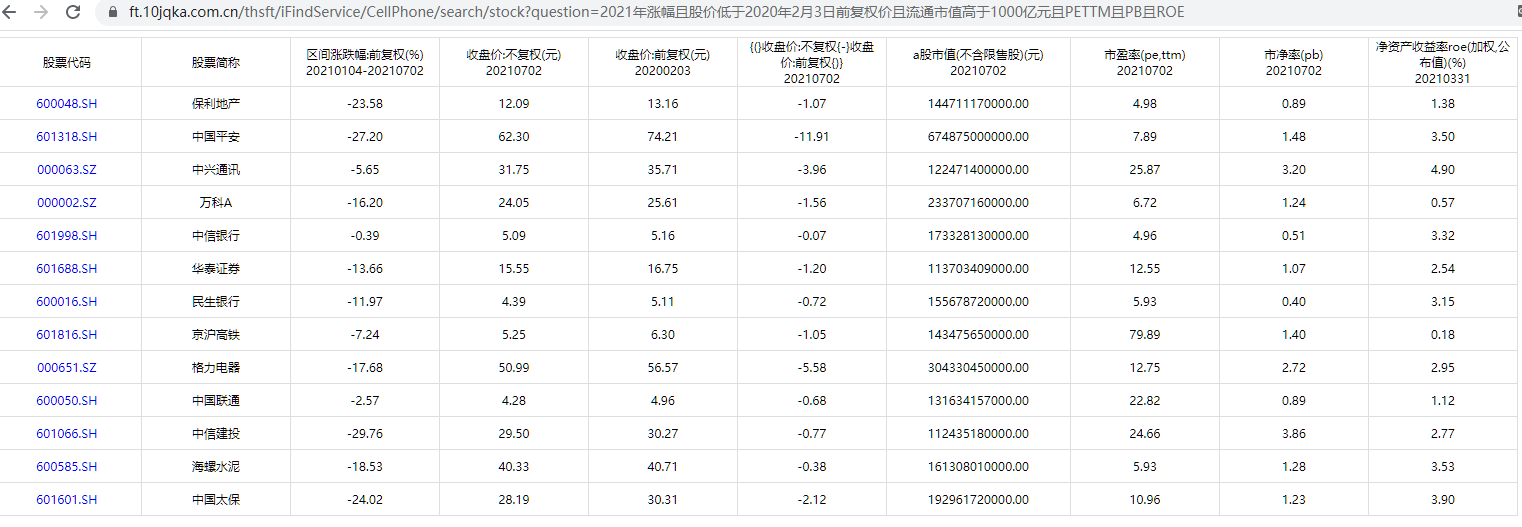Open stock code 601816.SH link

pyautogui.click(x=67, y=335)
